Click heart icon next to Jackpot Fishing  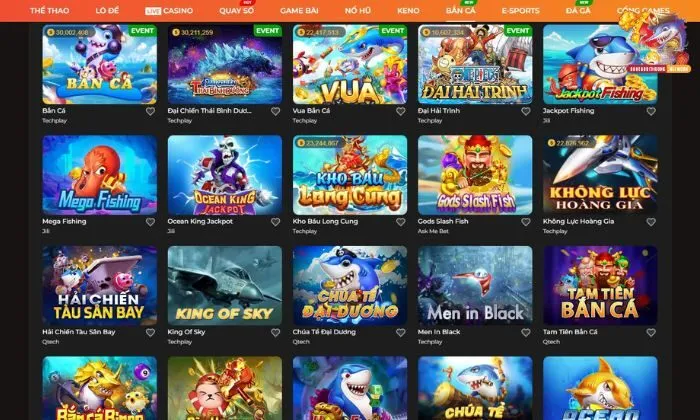tap(651, 111)
